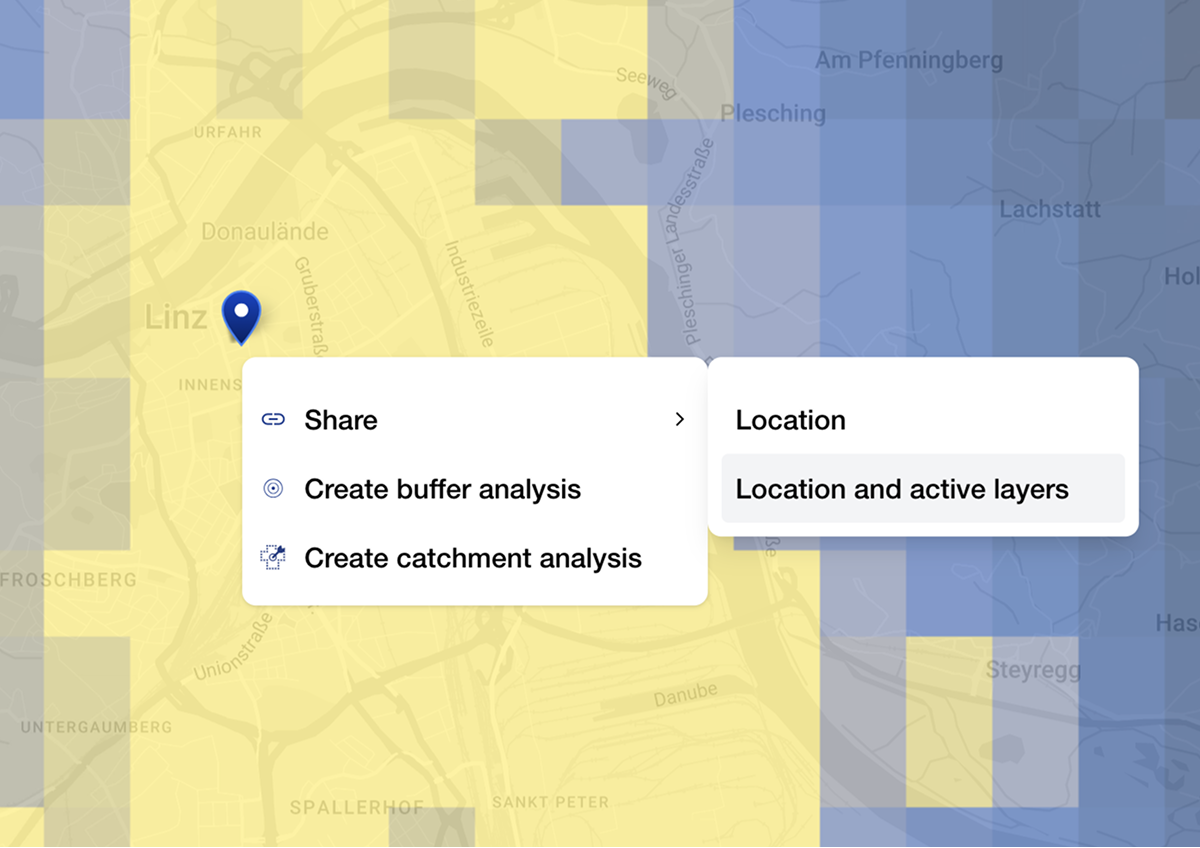Select Location in the share submenu
1200x848 pixels.
(923, 420)
